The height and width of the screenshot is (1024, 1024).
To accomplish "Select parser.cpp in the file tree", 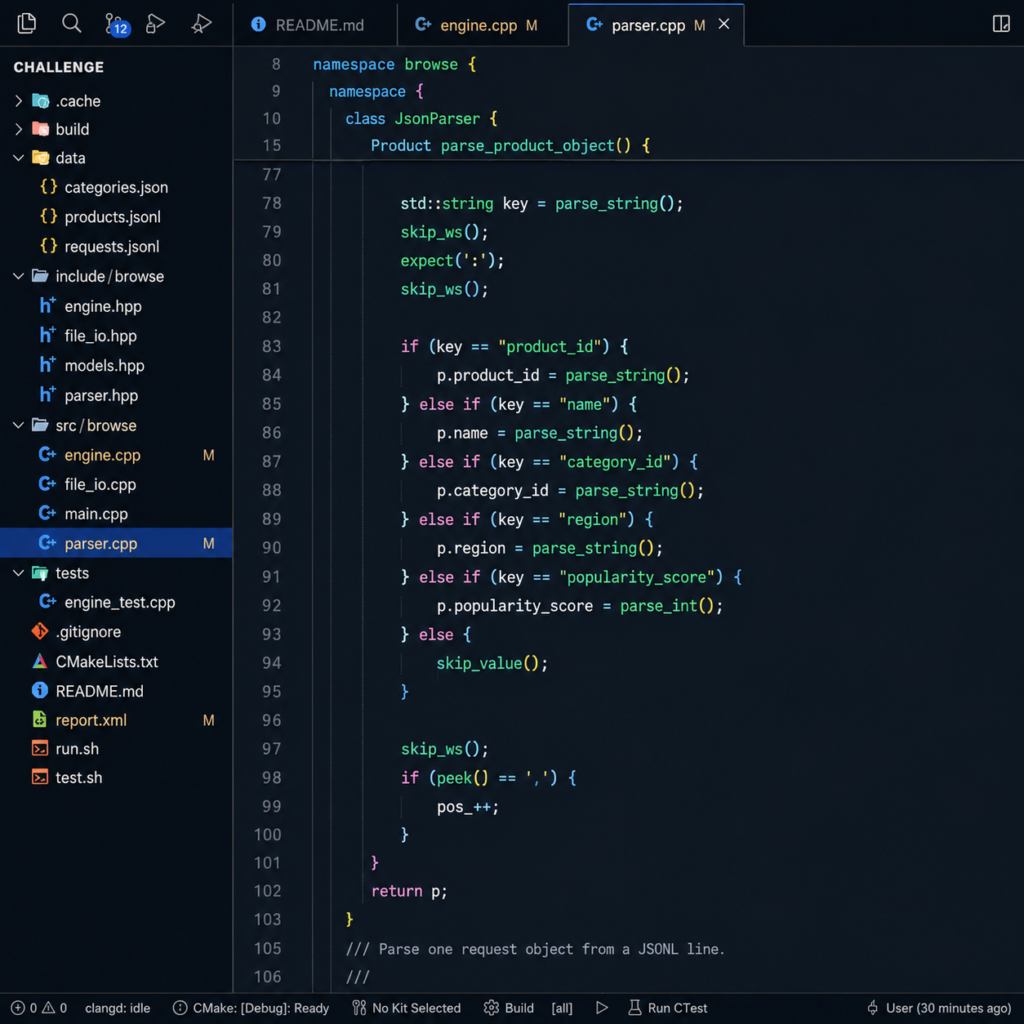I will click(116, 543).
